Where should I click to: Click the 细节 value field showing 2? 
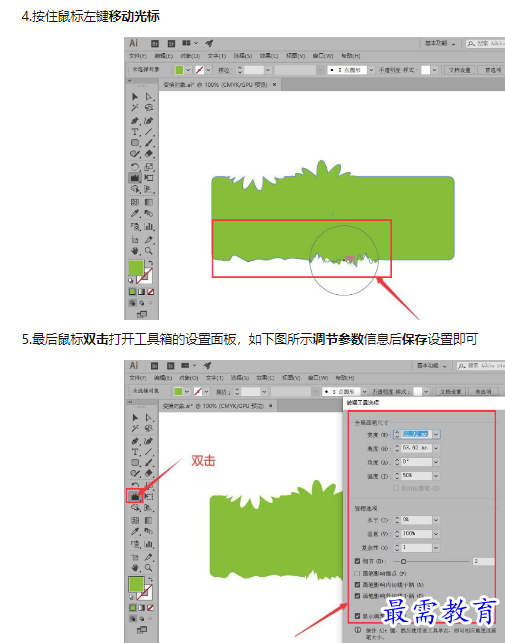click(484, 561)
